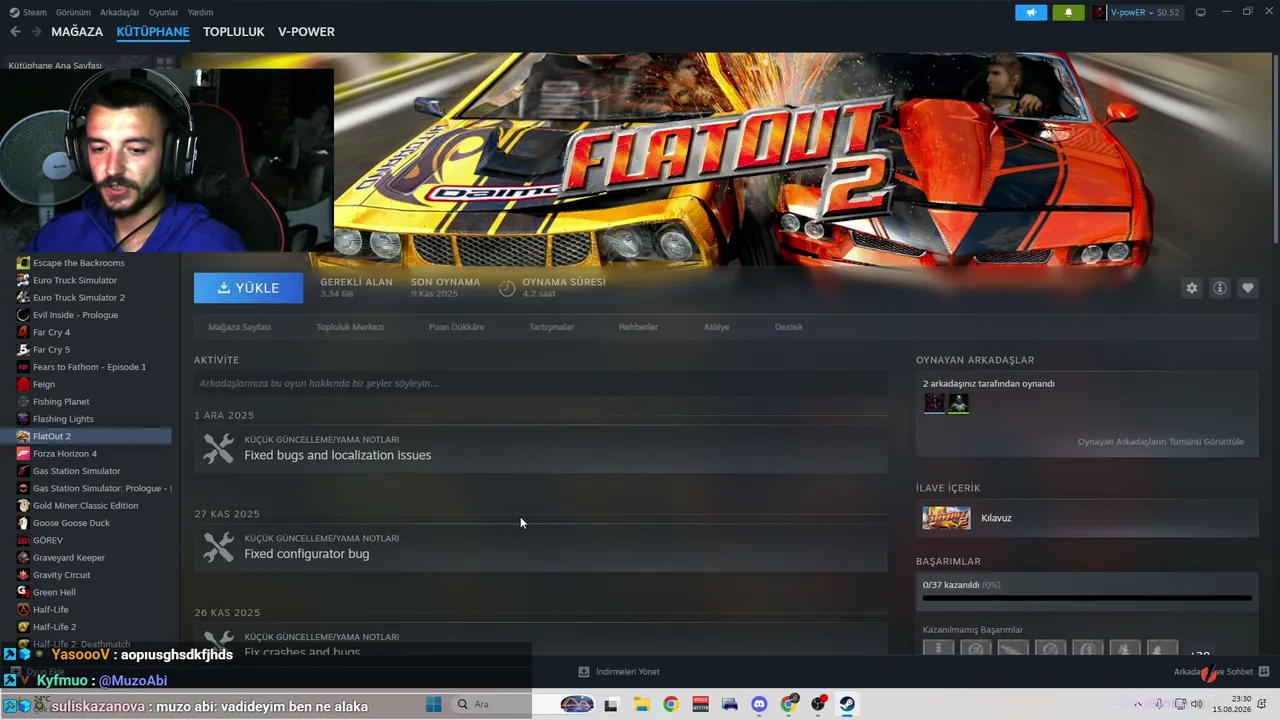Click the wrench icon for the 1 Ara 2025 update
The width and height of the screenshot is (1280, 720).
point(218,449)
